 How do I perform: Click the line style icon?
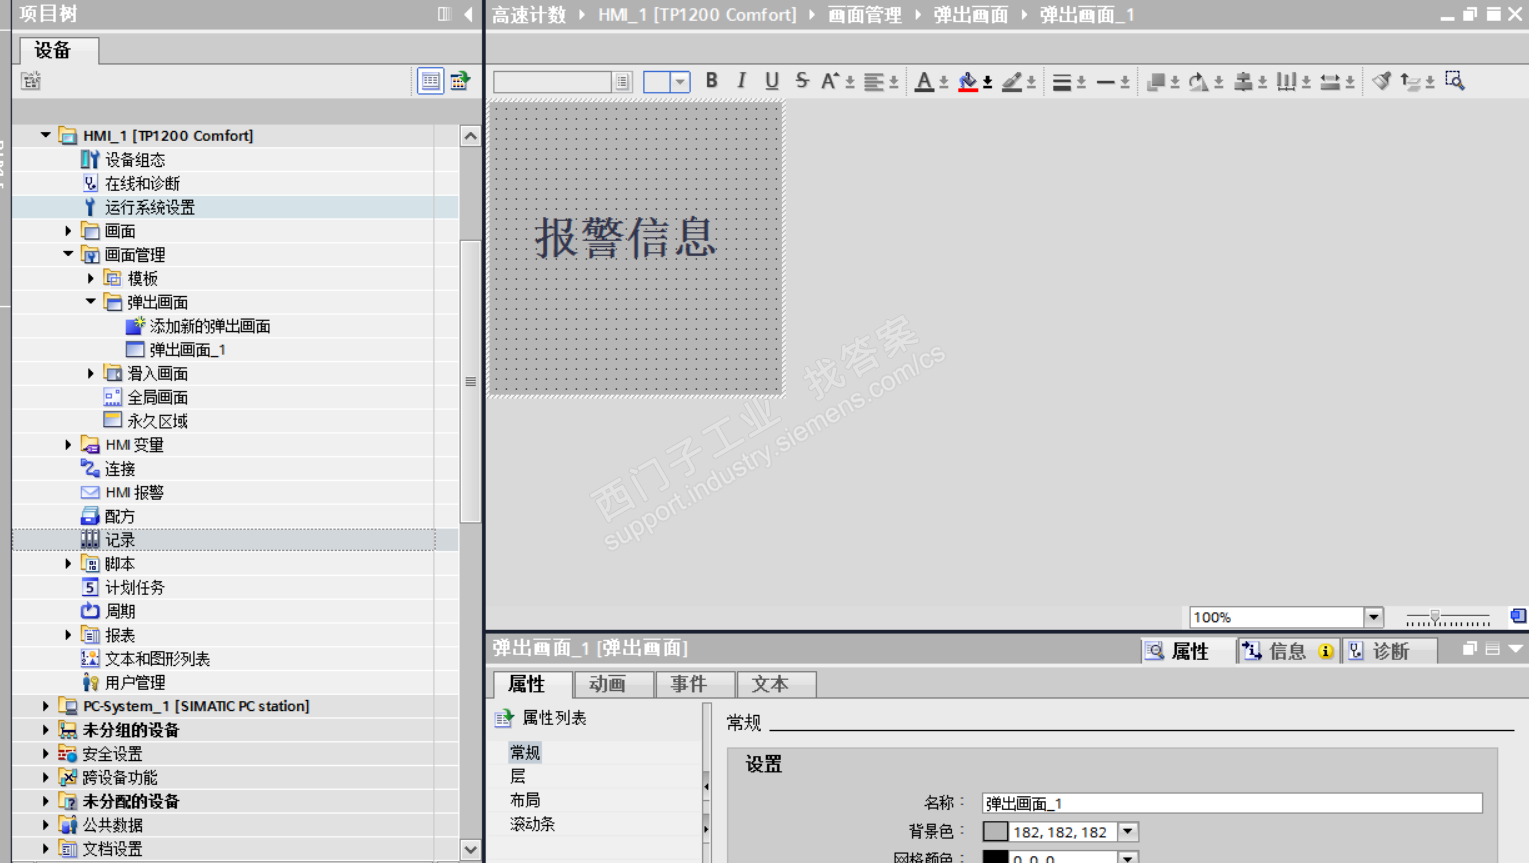[x=1106, y=82]
